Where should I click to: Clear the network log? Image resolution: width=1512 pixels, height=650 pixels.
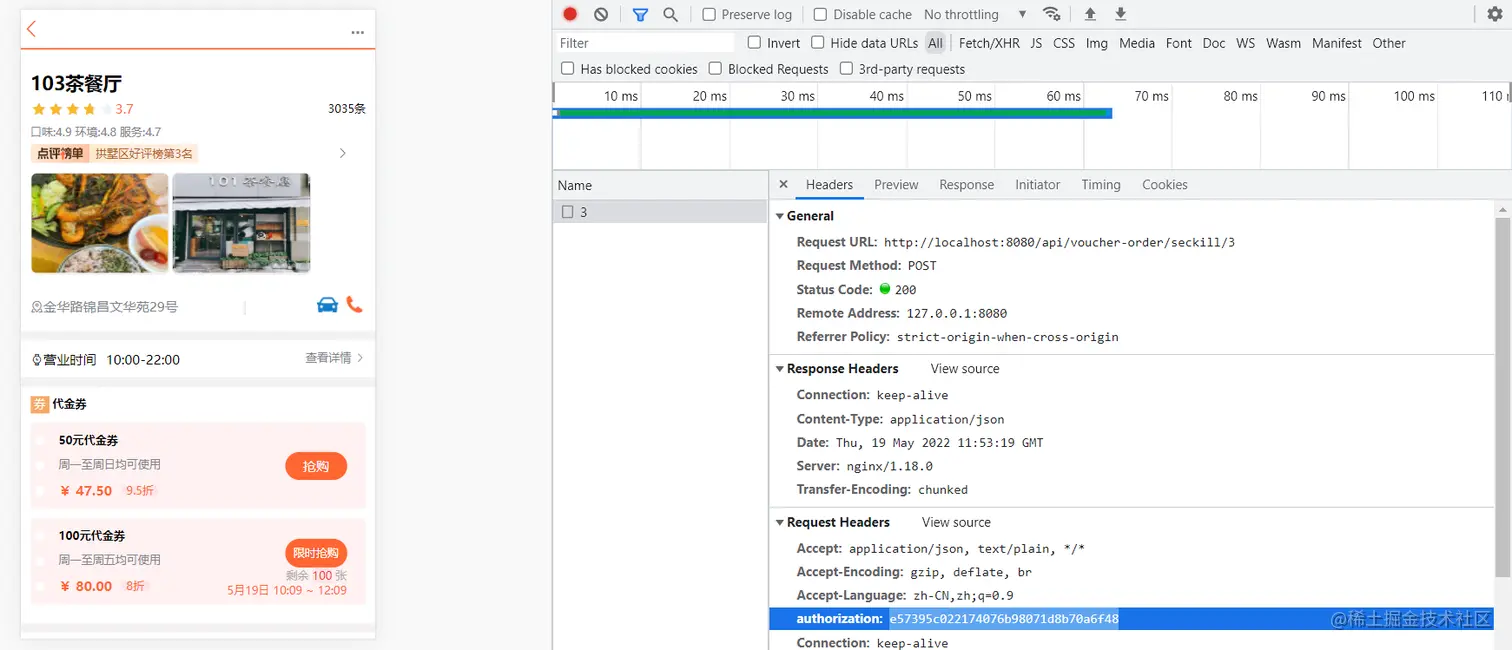(601, 14)
